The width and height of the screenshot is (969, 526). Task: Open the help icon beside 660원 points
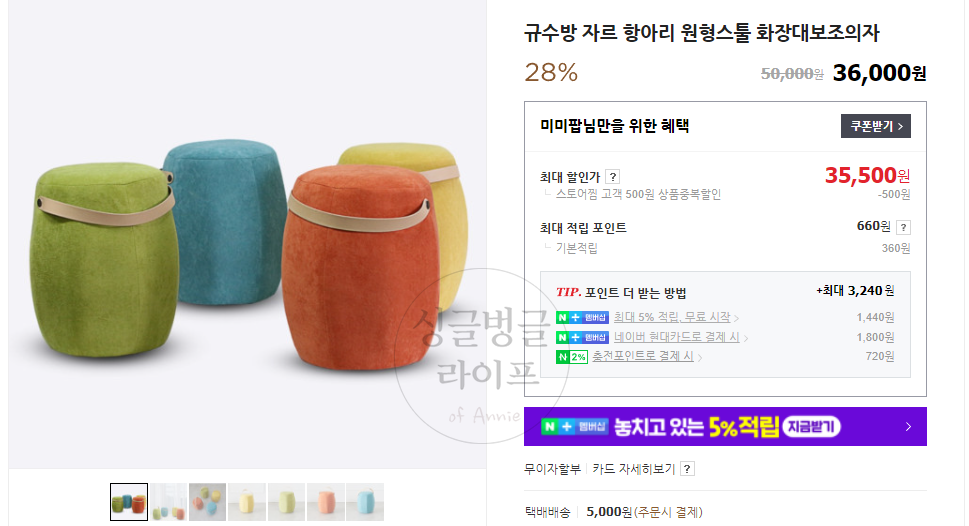[x=903, y=227]
